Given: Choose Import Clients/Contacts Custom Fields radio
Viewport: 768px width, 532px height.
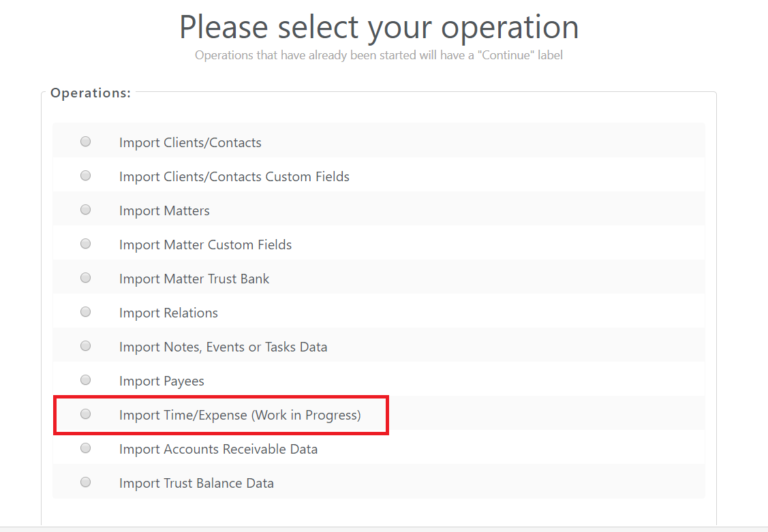Looking at the screenshot, I should pos(86,176).
